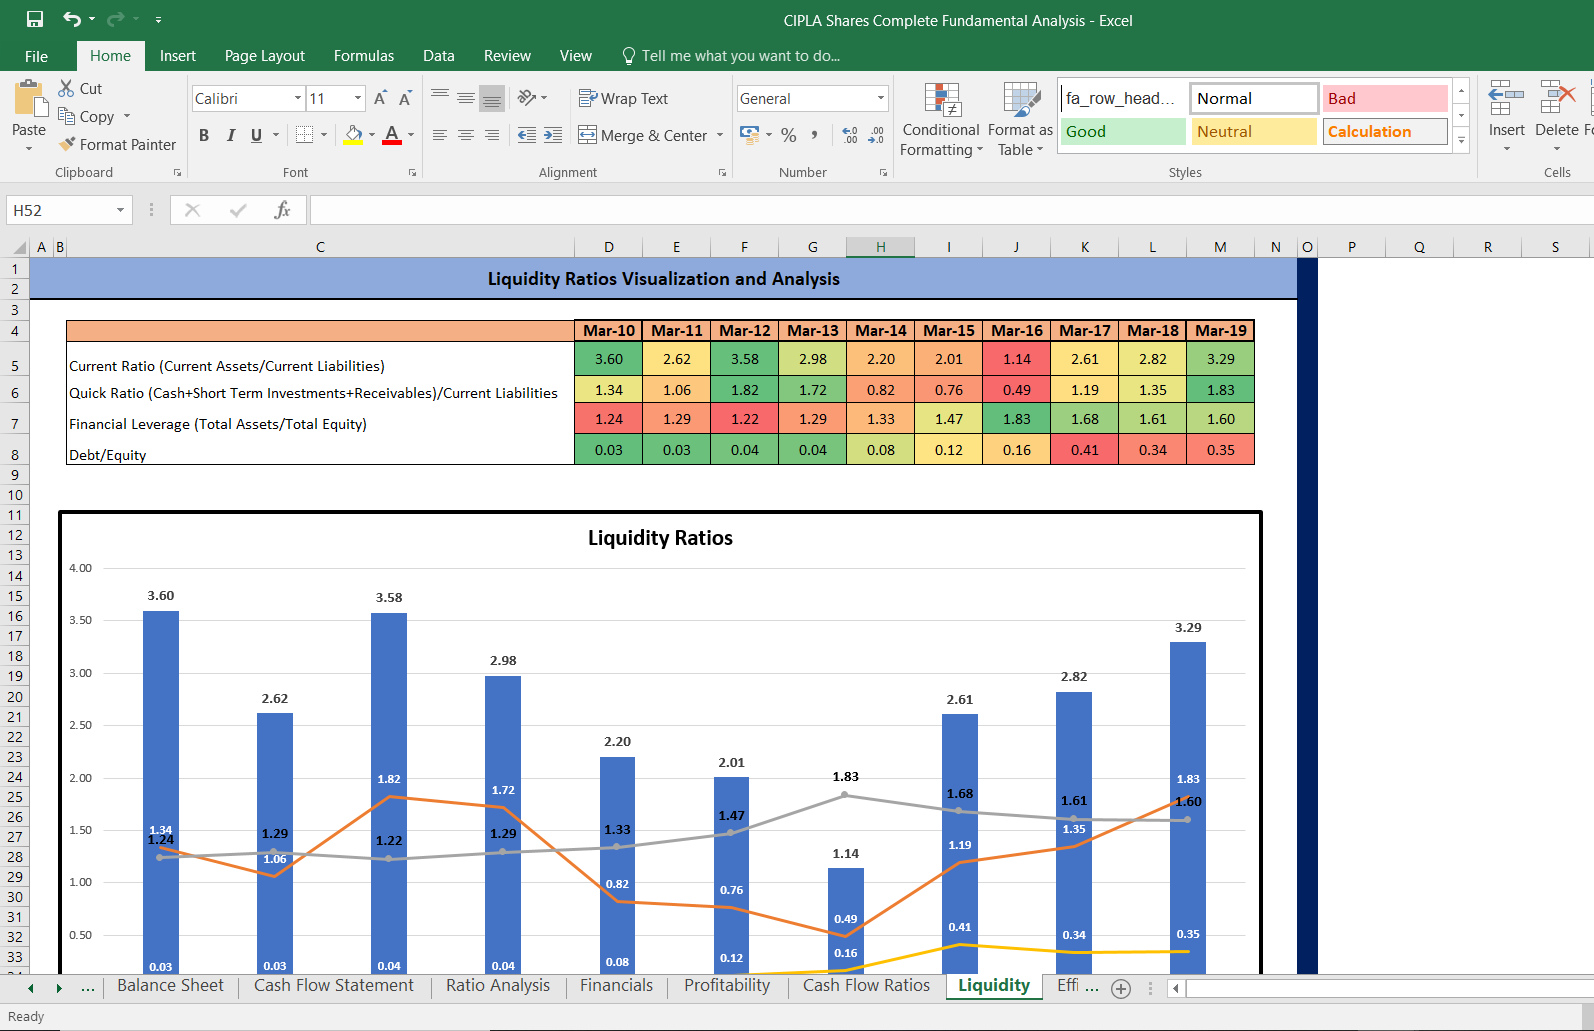This screenshot has height=1031, width=1594.
Task: Apply percent style to cells
Action: [x=789, y=135]
